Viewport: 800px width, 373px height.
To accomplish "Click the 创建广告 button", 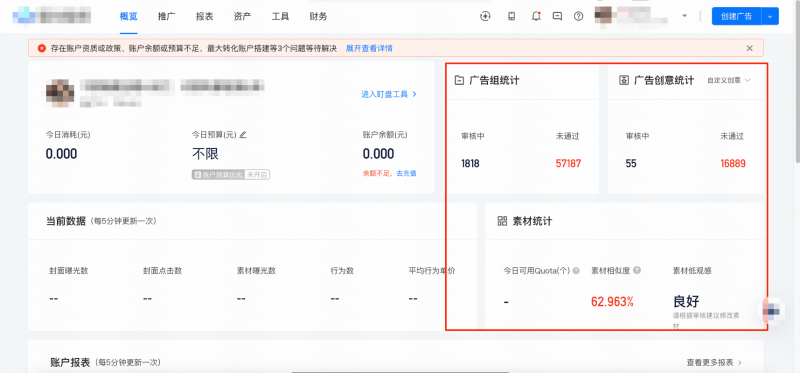I will pyautogui.click(x=736, y=16).
